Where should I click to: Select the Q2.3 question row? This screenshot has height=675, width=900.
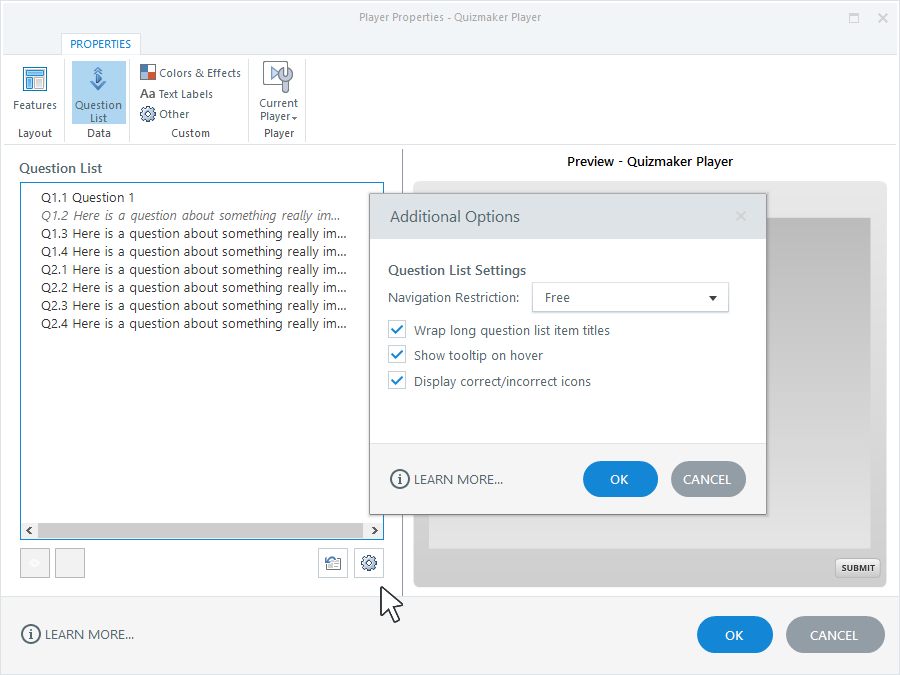[x=193, y=305]
